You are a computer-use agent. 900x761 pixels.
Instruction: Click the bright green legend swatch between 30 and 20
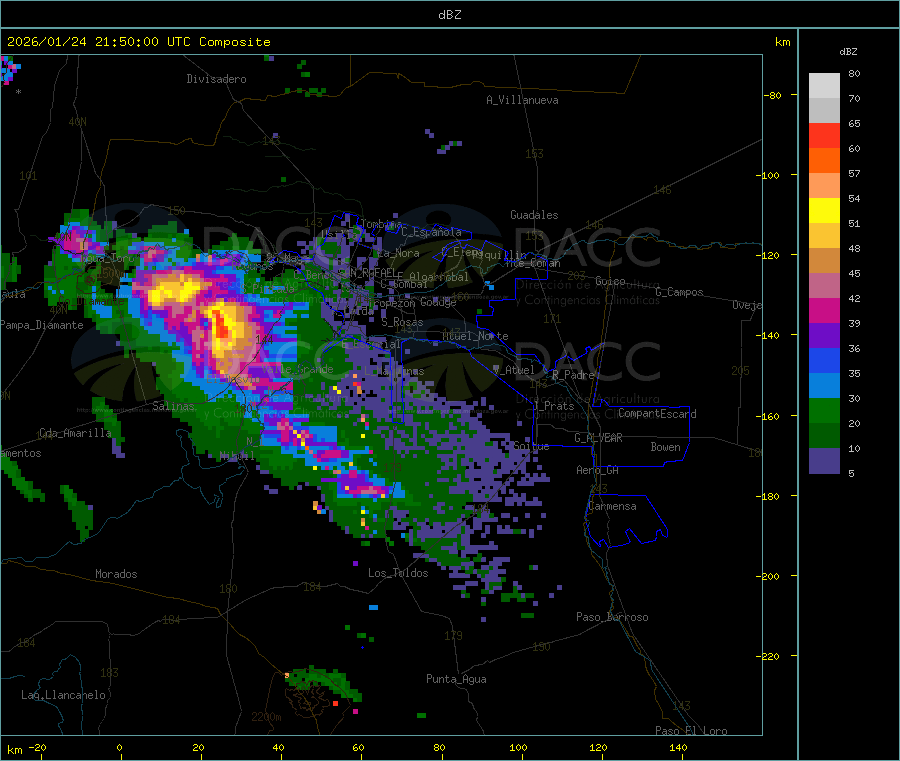click(x=824, y=411)
